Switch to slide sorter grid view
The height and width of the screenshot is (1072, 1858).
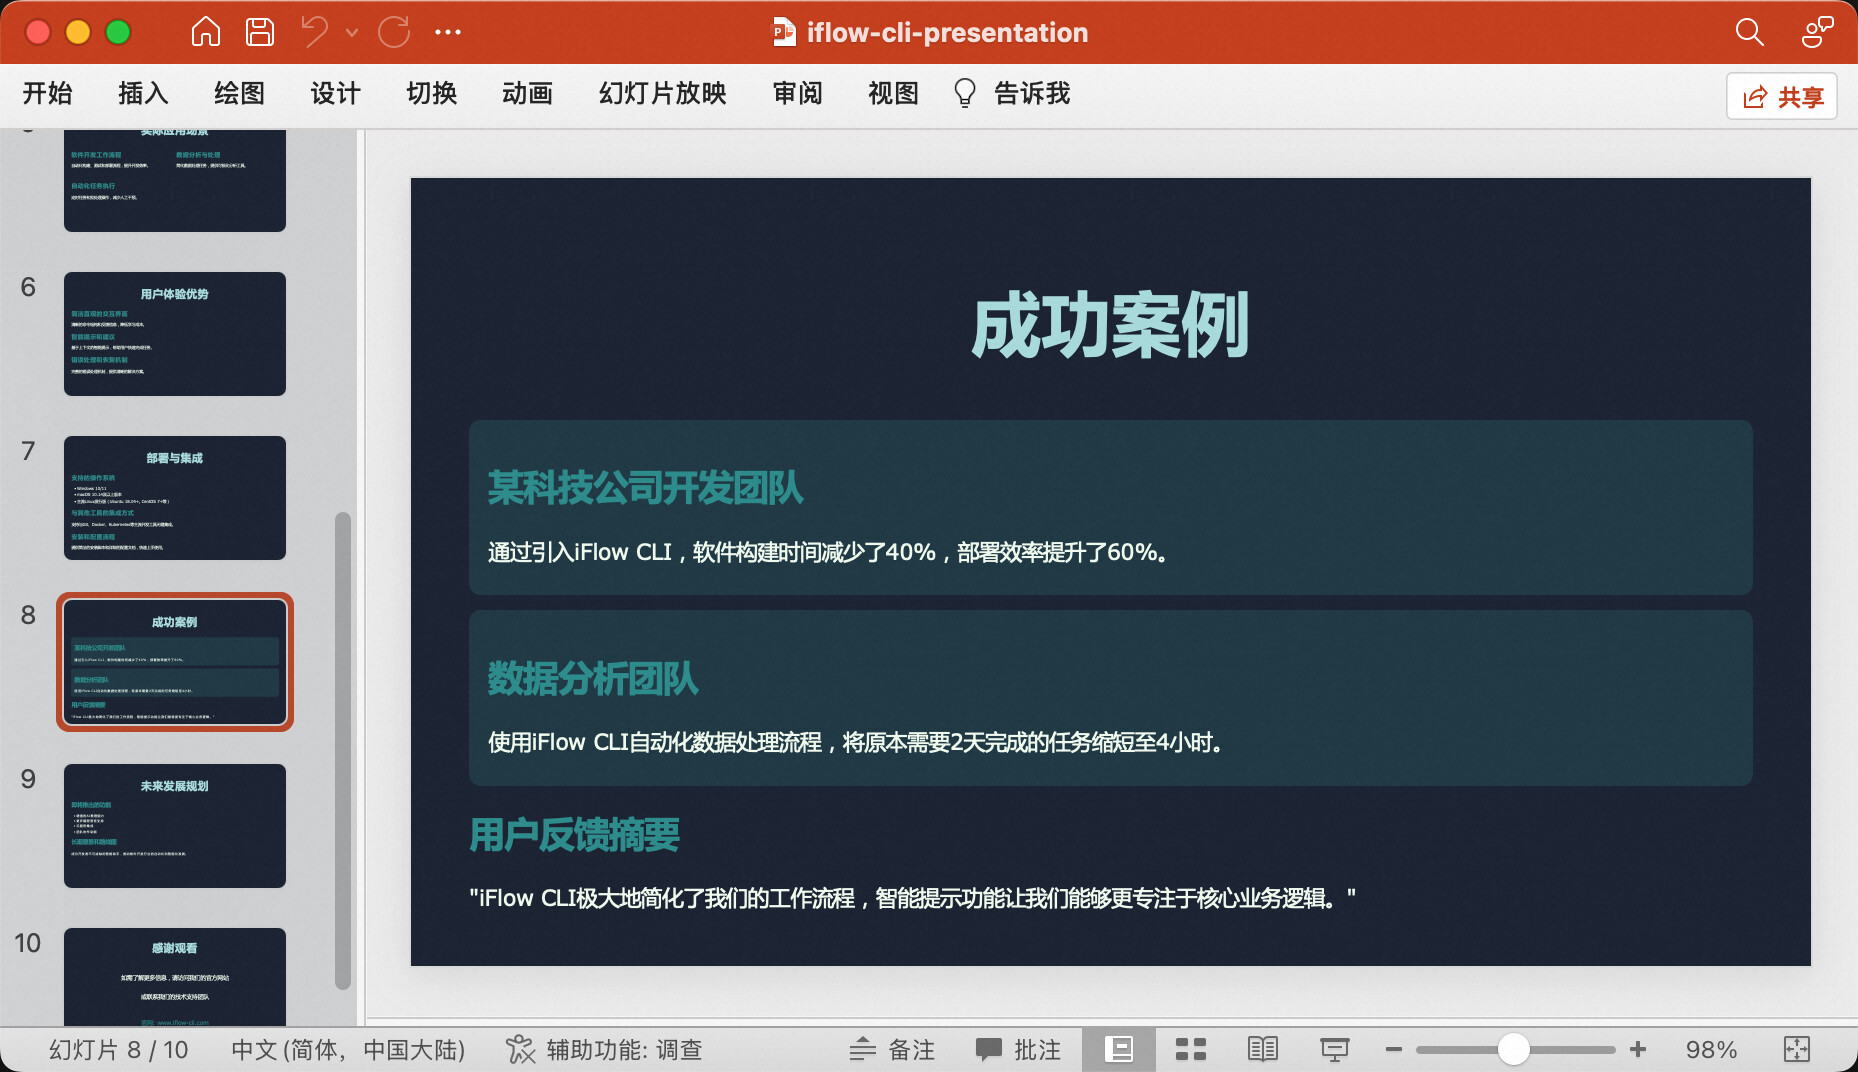click(1190, 1049)
